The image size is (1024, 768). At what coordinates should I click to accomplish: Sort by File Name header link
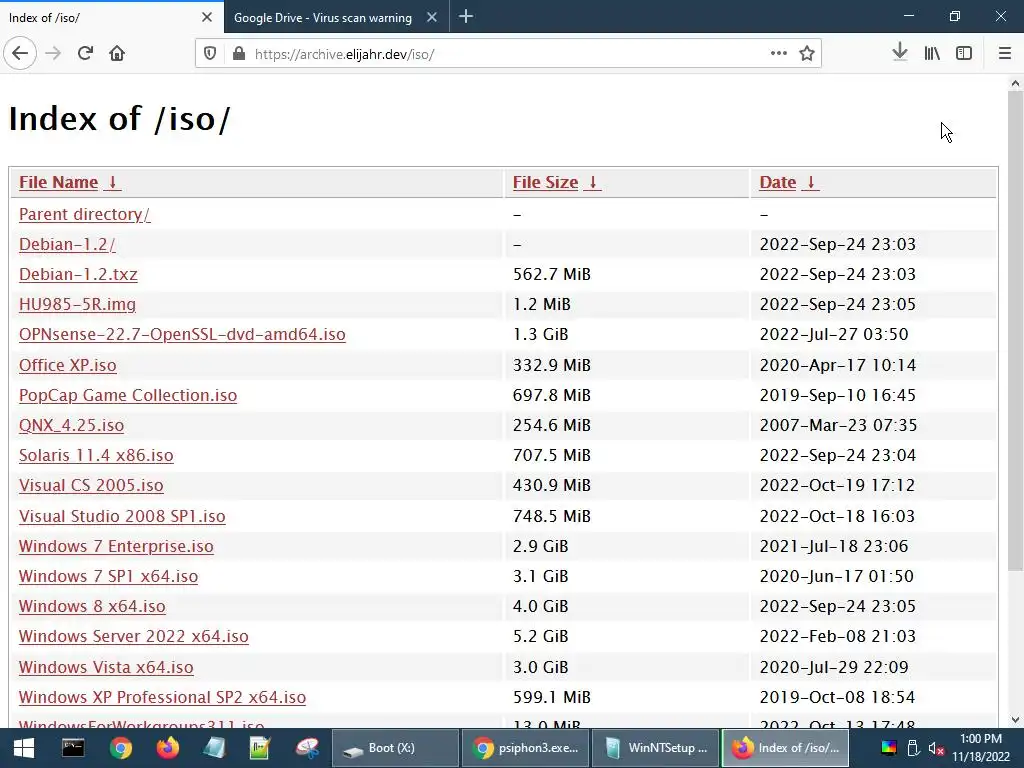58,182
